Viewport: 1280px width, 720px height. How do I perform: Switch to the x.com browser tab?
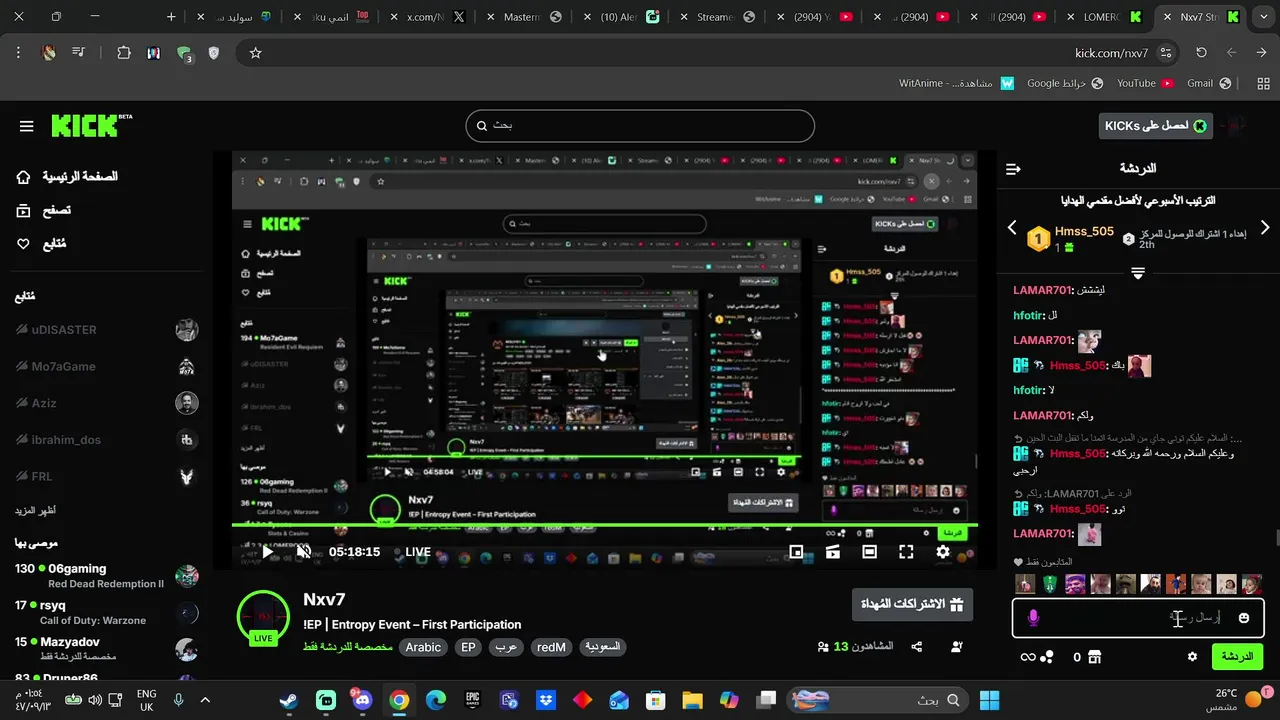point(428,17)
